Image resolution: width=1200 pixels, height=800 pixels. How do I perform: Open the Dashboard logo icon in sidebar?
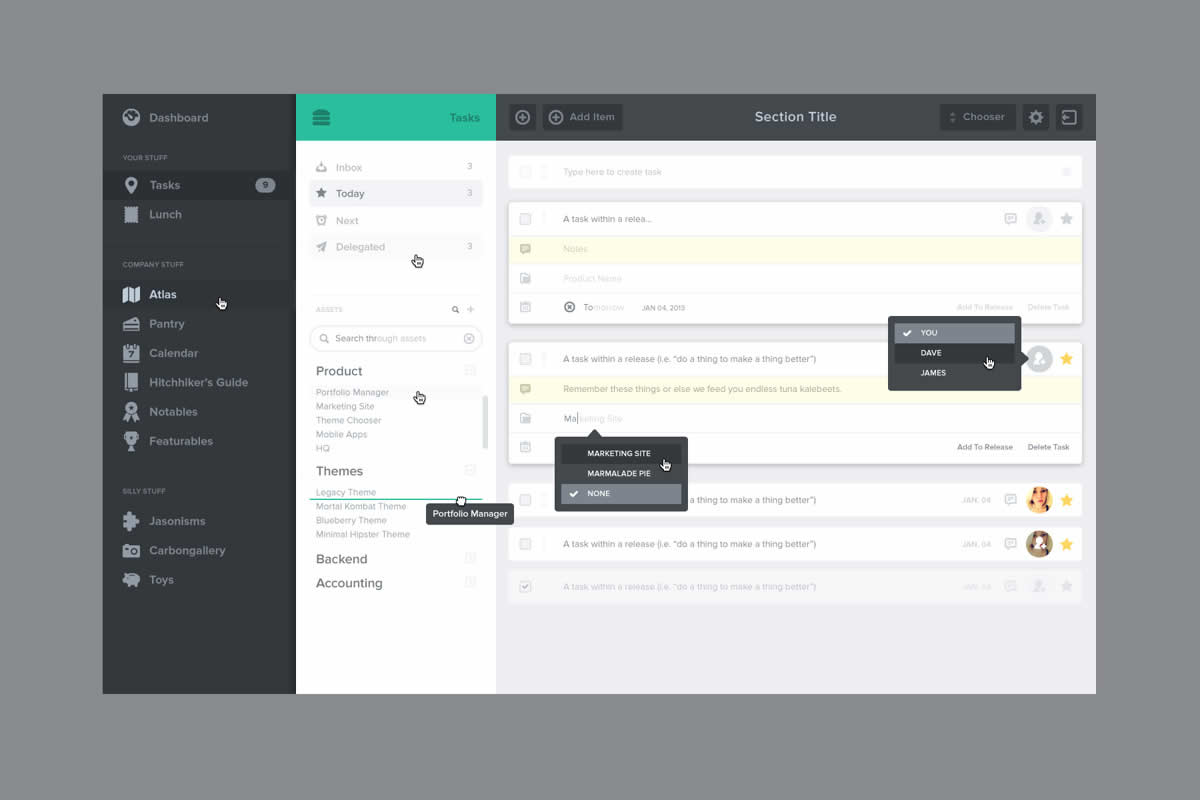131,117
